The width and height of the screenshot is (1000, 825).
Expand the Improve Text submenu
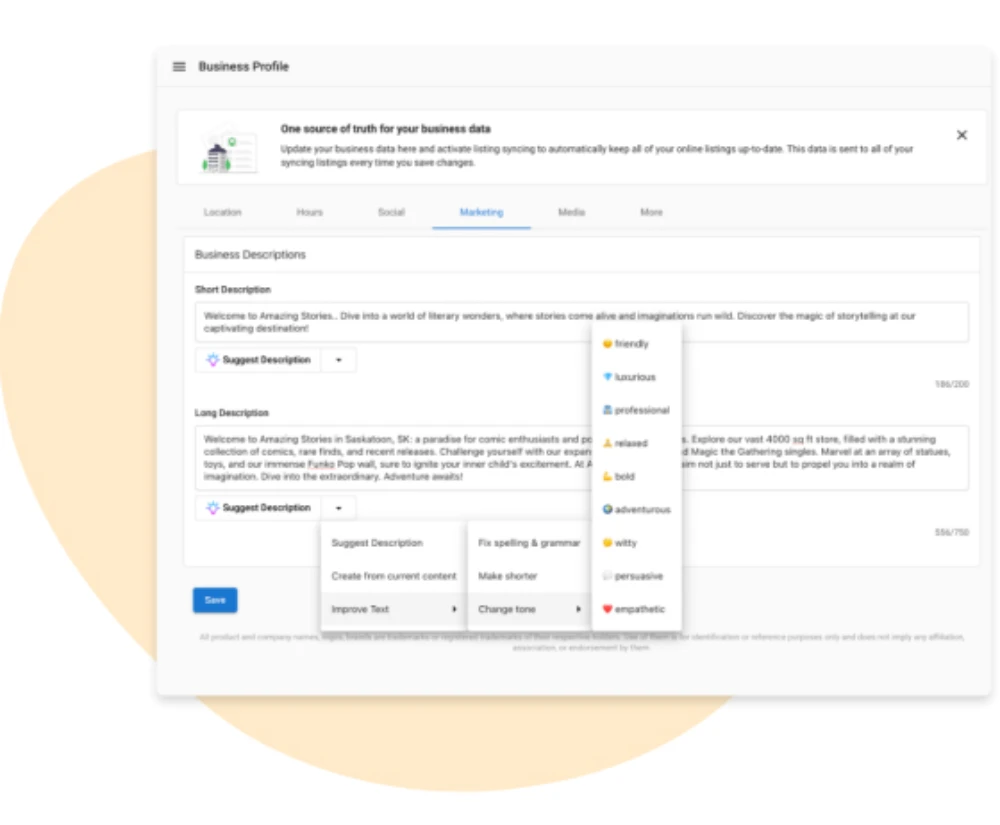click(x=393, y=609)
